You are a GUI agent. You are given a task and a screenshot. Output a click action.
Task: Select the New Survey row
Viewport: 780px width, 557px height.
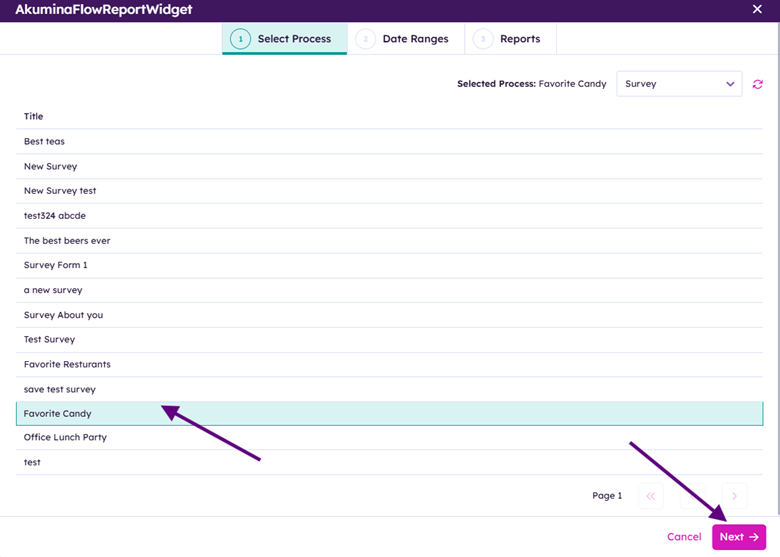[389, 166]
